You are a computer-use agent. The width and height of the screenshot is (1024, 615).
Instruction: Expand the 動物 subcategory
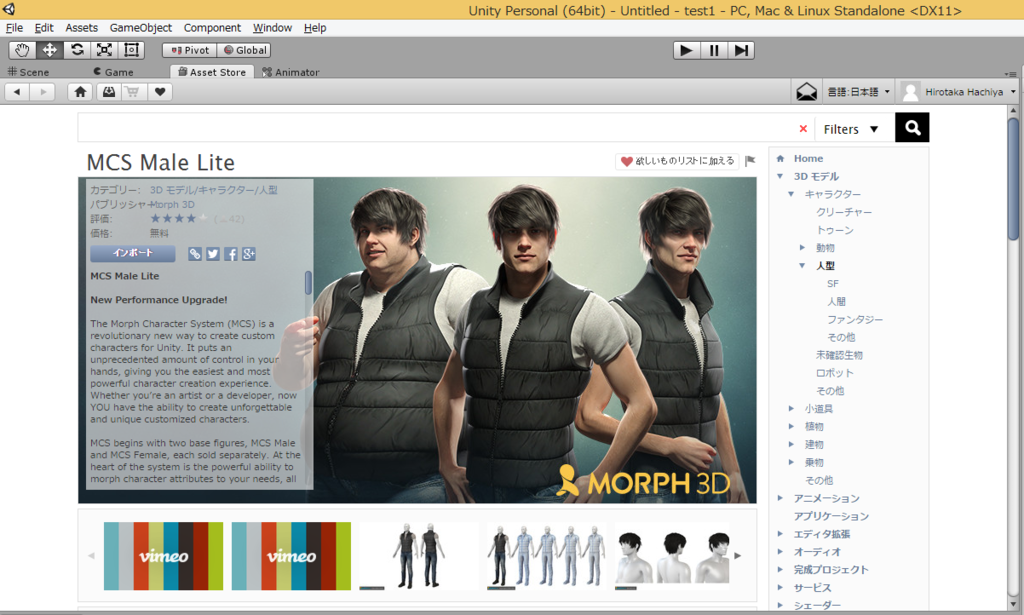click(x=802, y=247)
